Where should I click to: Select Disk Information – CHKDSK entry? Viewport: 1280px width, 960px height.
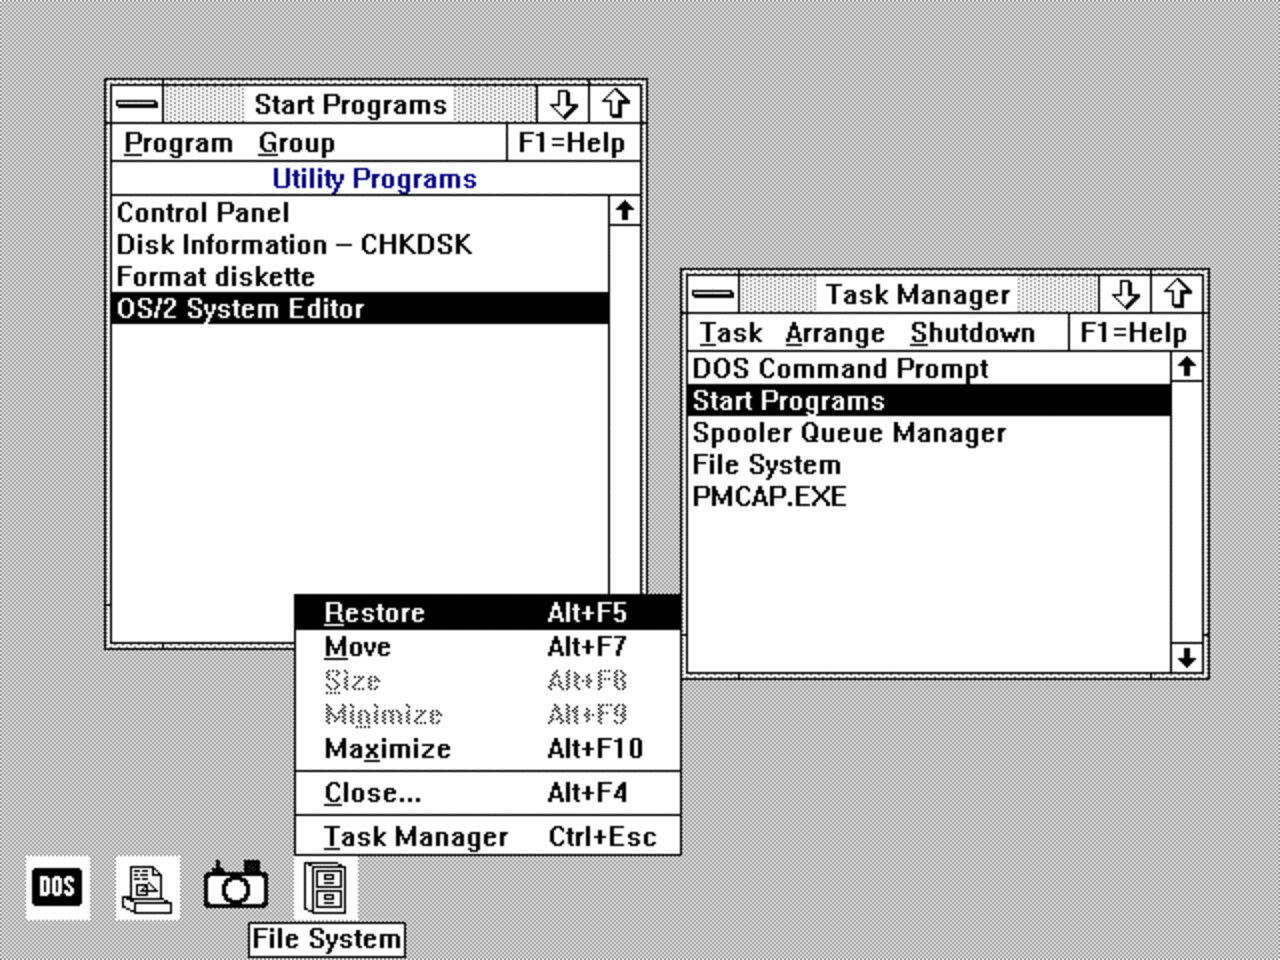[x=360, y=245]
